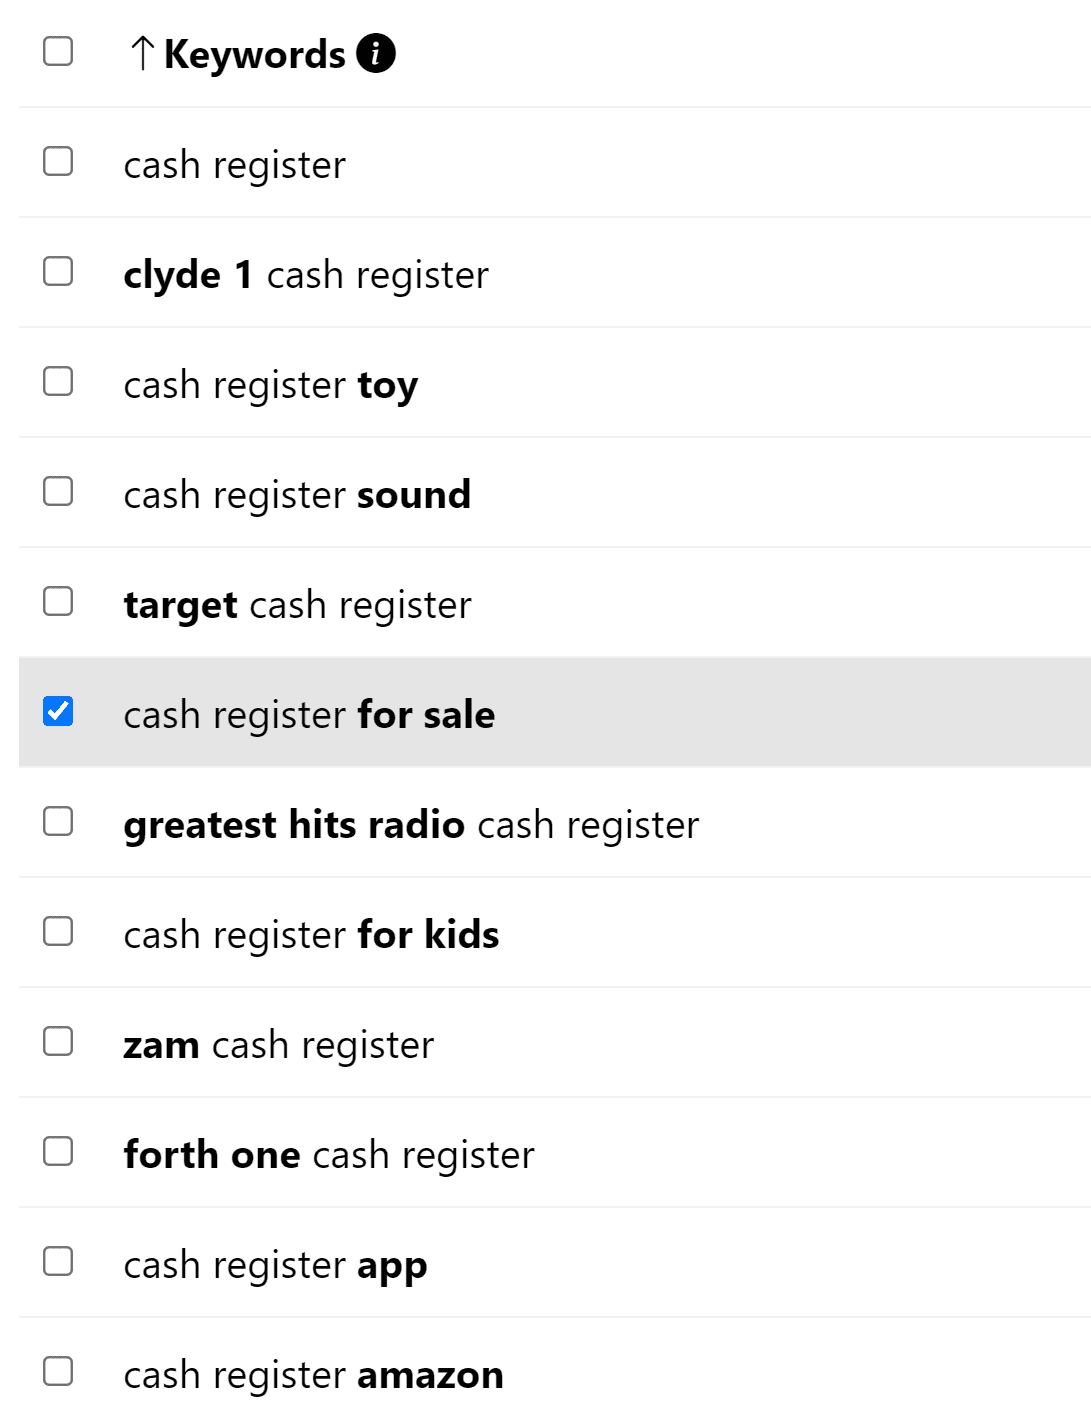This screenshot has width=1091, height=1418.
Task: Click the Keywords info icon
Action: tap(376, 53)
